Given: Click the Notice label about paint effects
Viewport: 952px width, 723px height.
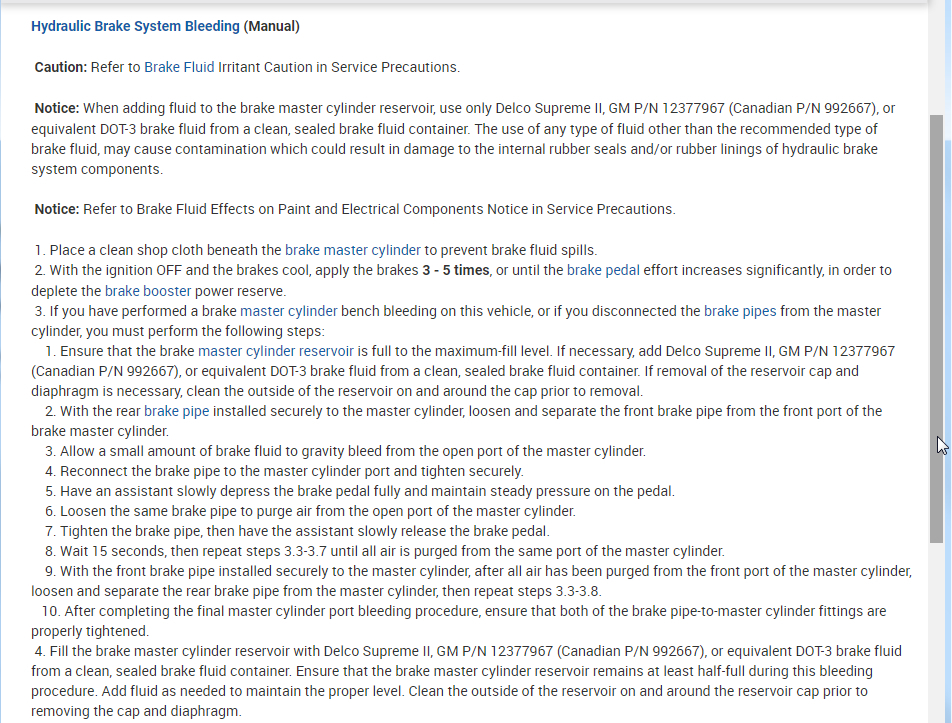Looking at the screenshot, I should (57, 209).
